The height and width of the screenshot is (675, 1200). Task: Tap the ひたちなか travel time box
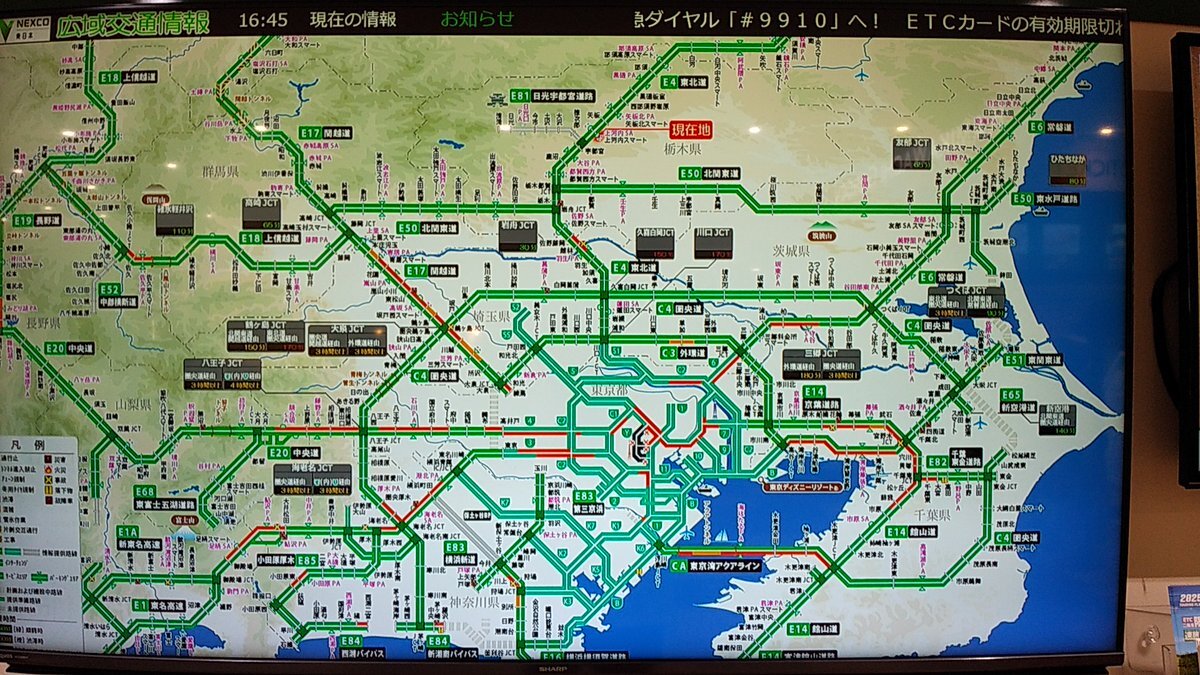click(1068, 170)
